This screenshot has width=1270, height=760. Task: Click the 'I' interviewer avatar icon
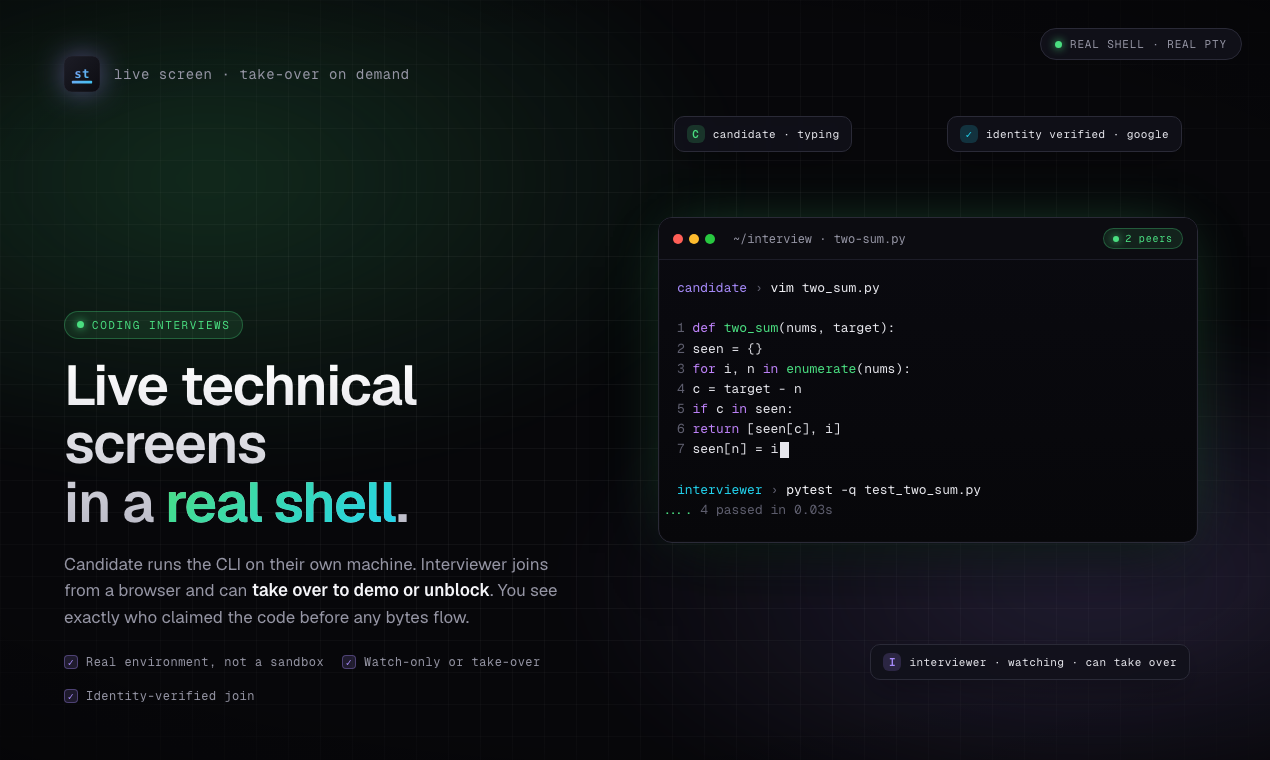click(892, 662)
